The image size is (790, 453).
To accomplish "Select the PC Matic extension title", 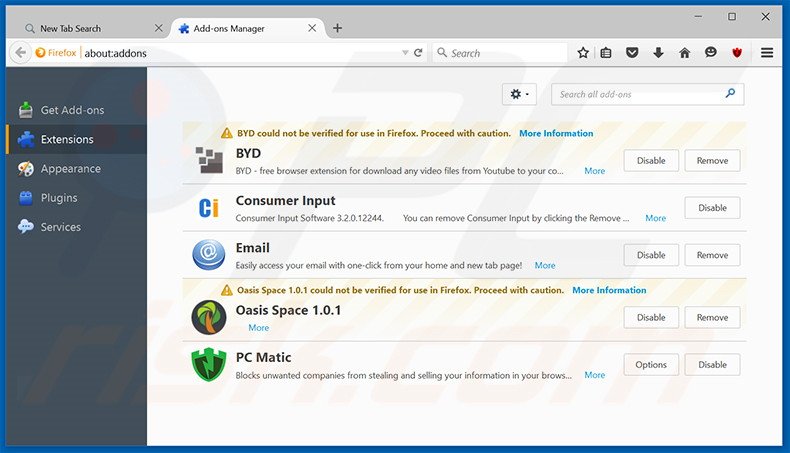I will coord(263,357).
